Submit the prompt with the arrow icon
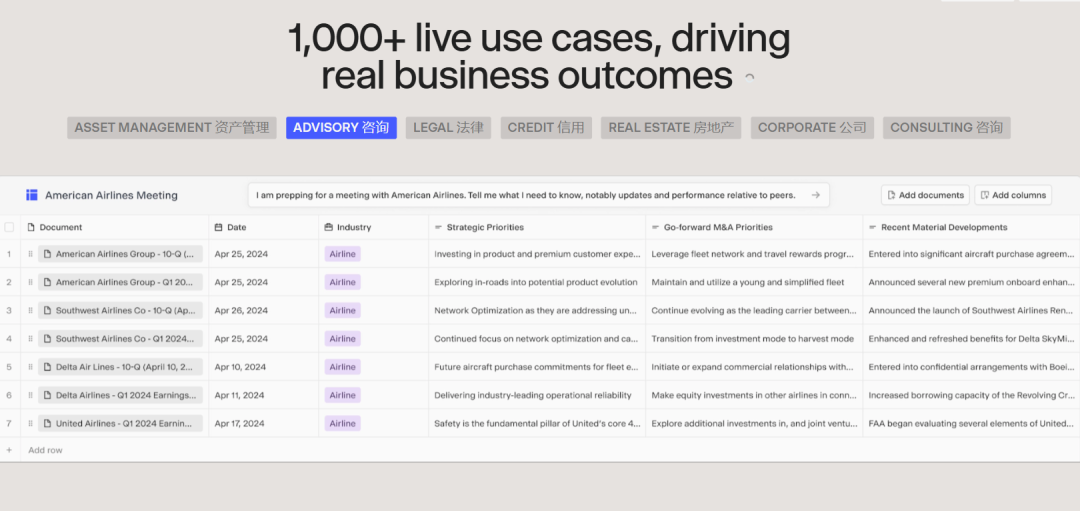 coord(816,195)
